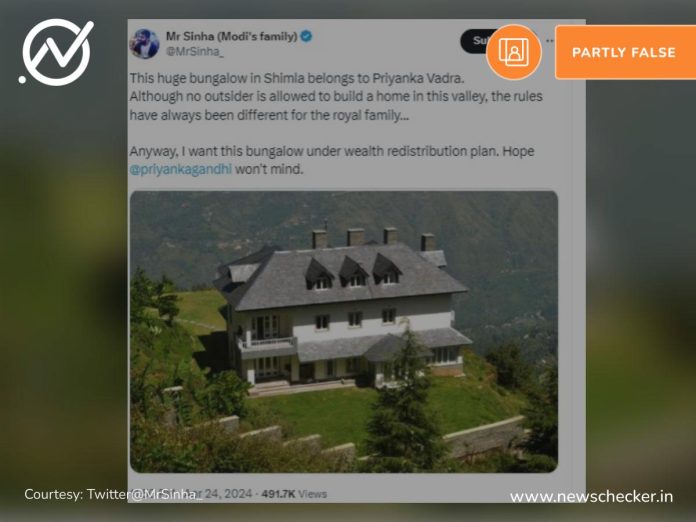Screen dimensions: 696x522
Task: Open the bungalow photo in the tweet
Action: (344, 332)
